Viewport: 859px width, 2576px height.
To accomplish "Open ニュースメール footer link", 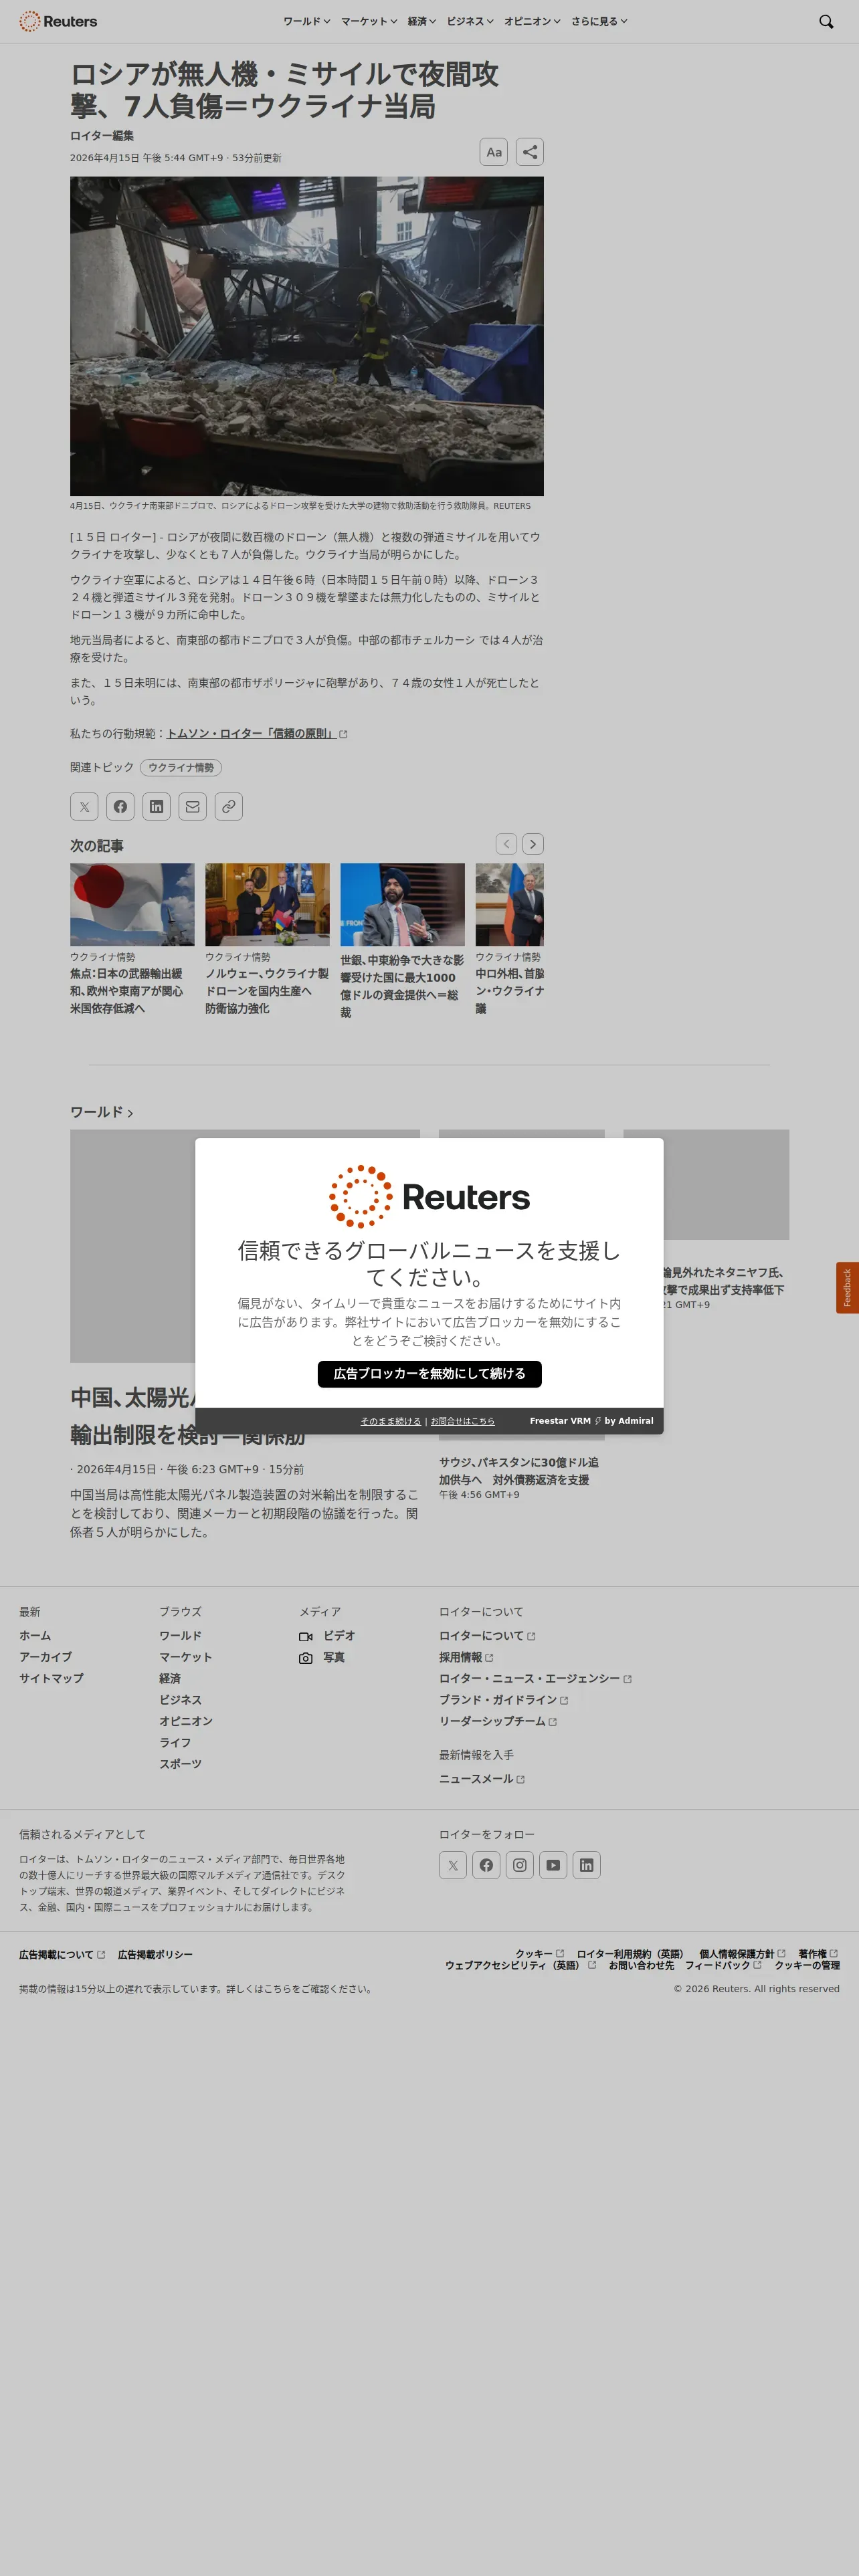I will (482, 1779).
